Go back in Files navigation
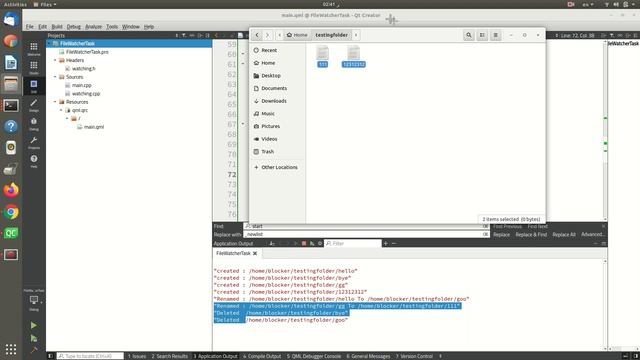Screen dimensions: 640x360 tap(257, 35)
